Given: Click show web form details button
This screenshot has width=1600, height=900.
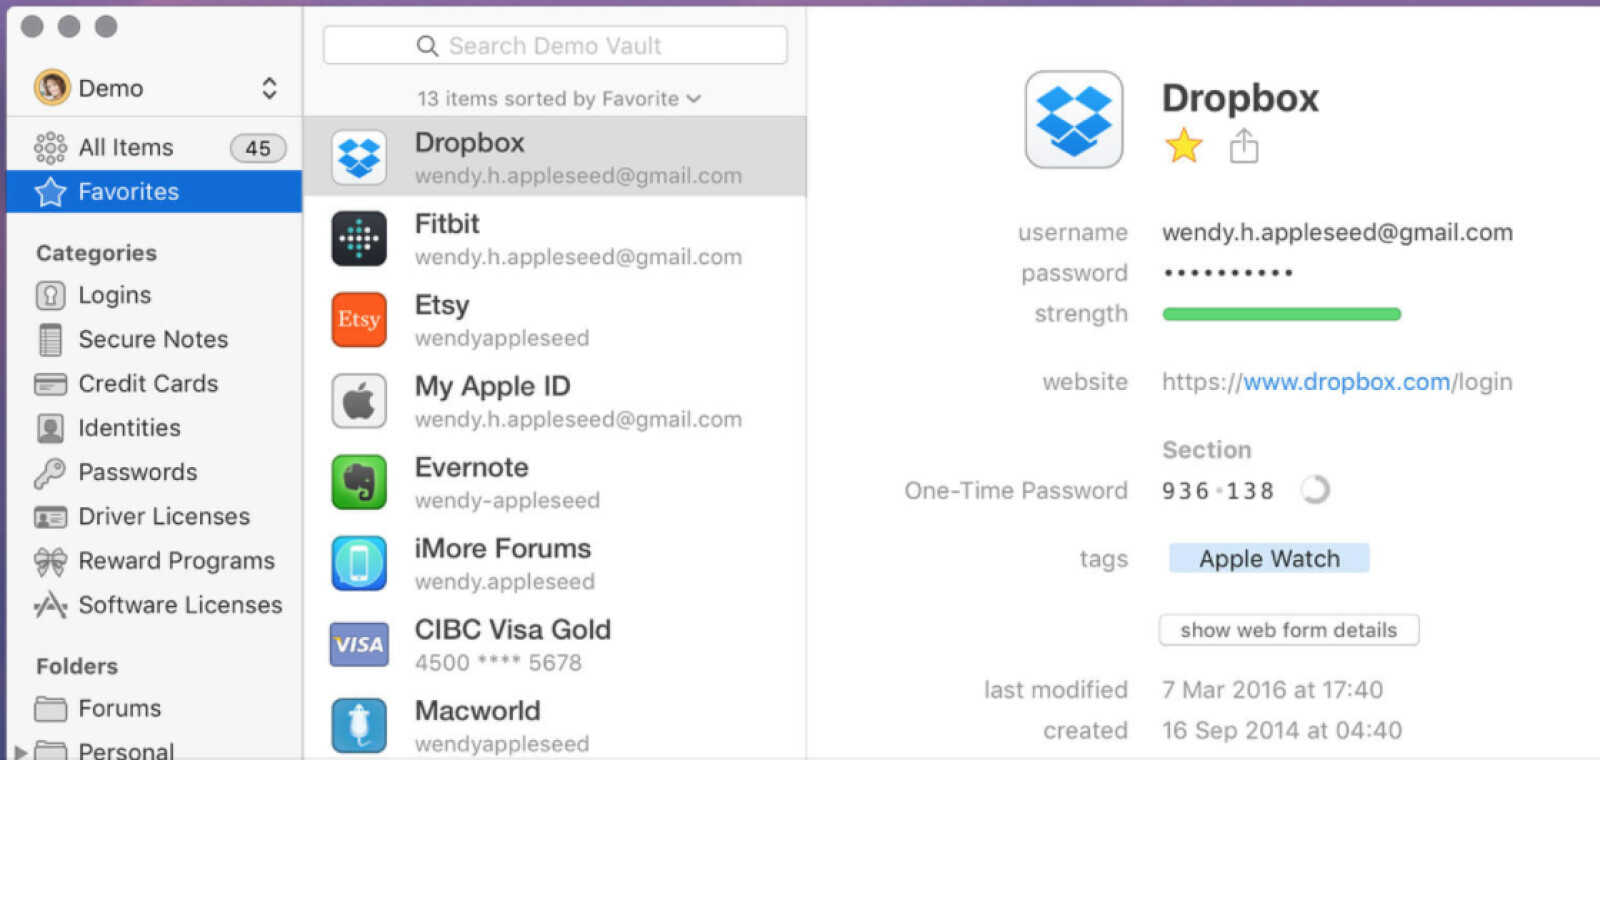Looking at the screenshot, I should [1288, 630].
